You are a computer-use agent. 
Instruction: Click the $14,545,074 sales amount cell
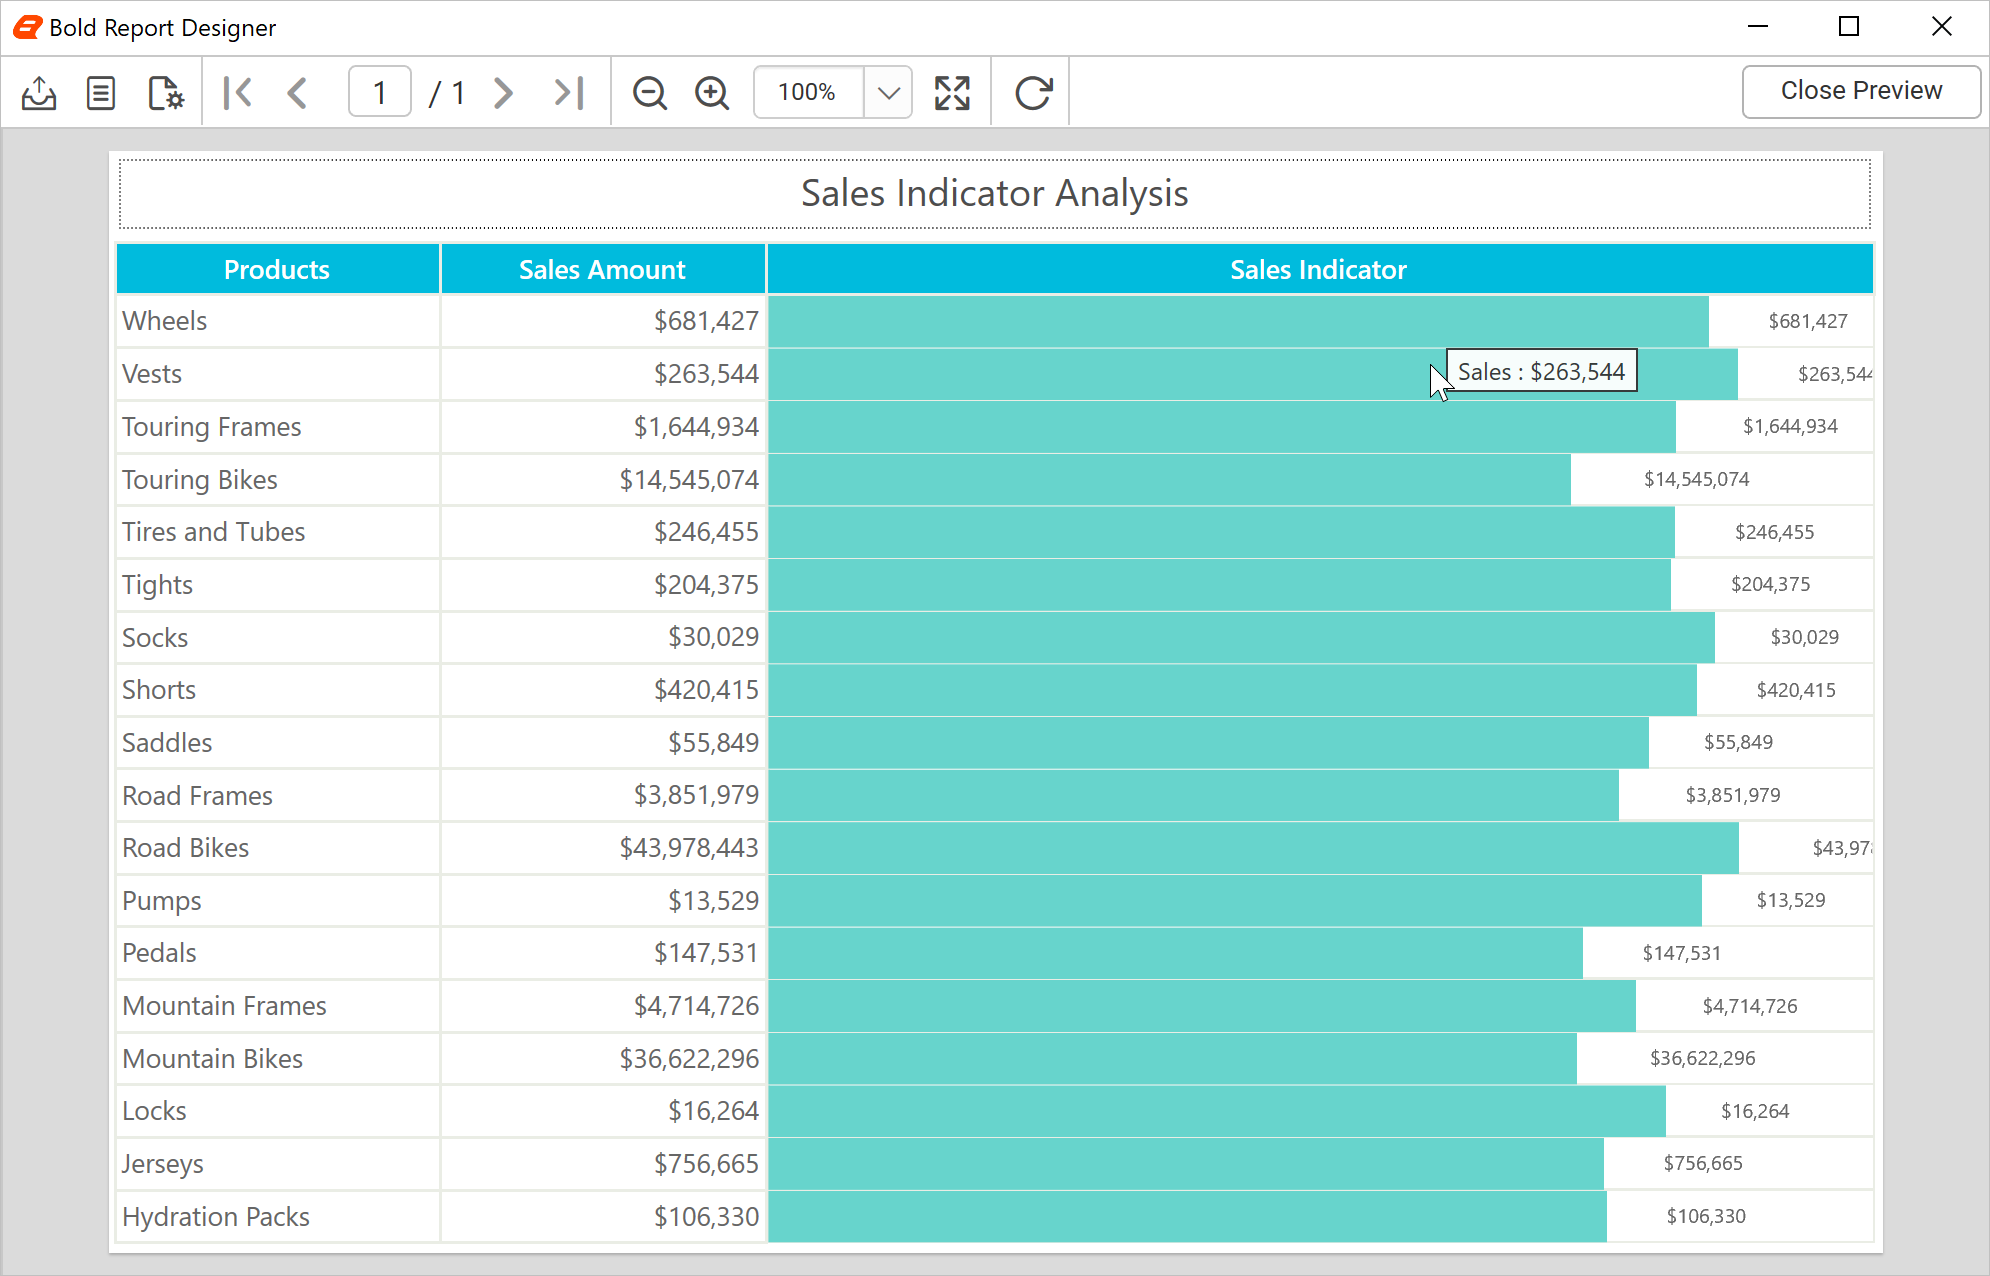603,480
